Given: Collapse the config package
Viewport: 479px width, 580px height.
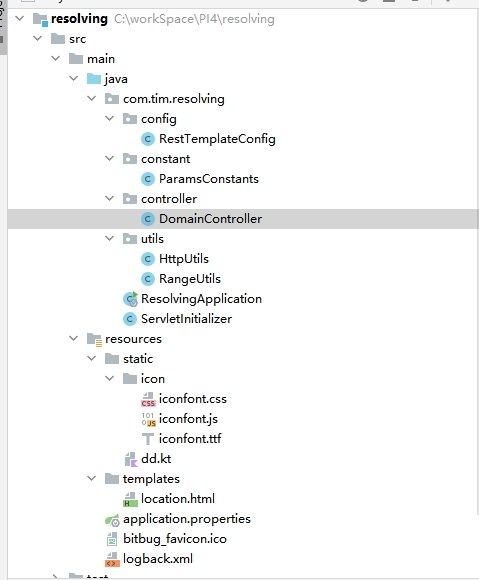Looking at the screenshot, I should (109, 118).
